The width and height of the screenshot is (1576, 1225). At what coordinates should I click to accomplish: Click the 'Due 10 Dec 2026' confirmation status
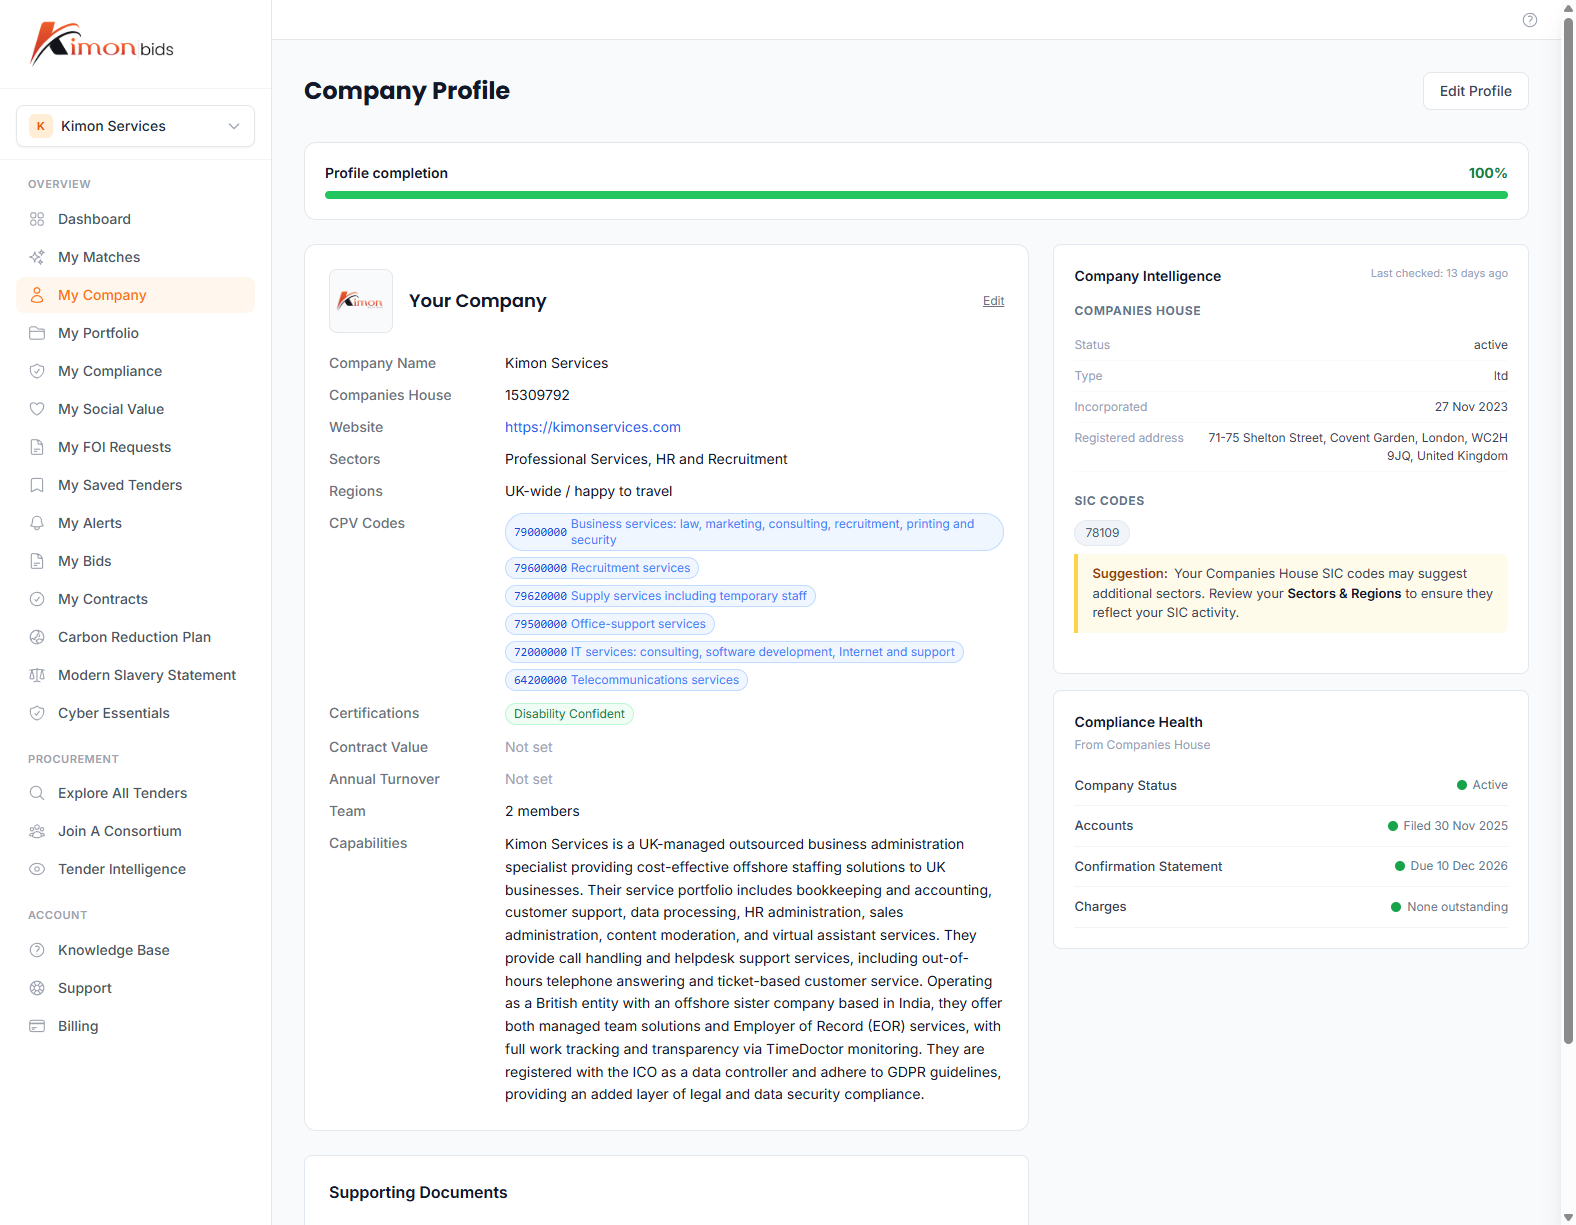tap(1451, 866)
